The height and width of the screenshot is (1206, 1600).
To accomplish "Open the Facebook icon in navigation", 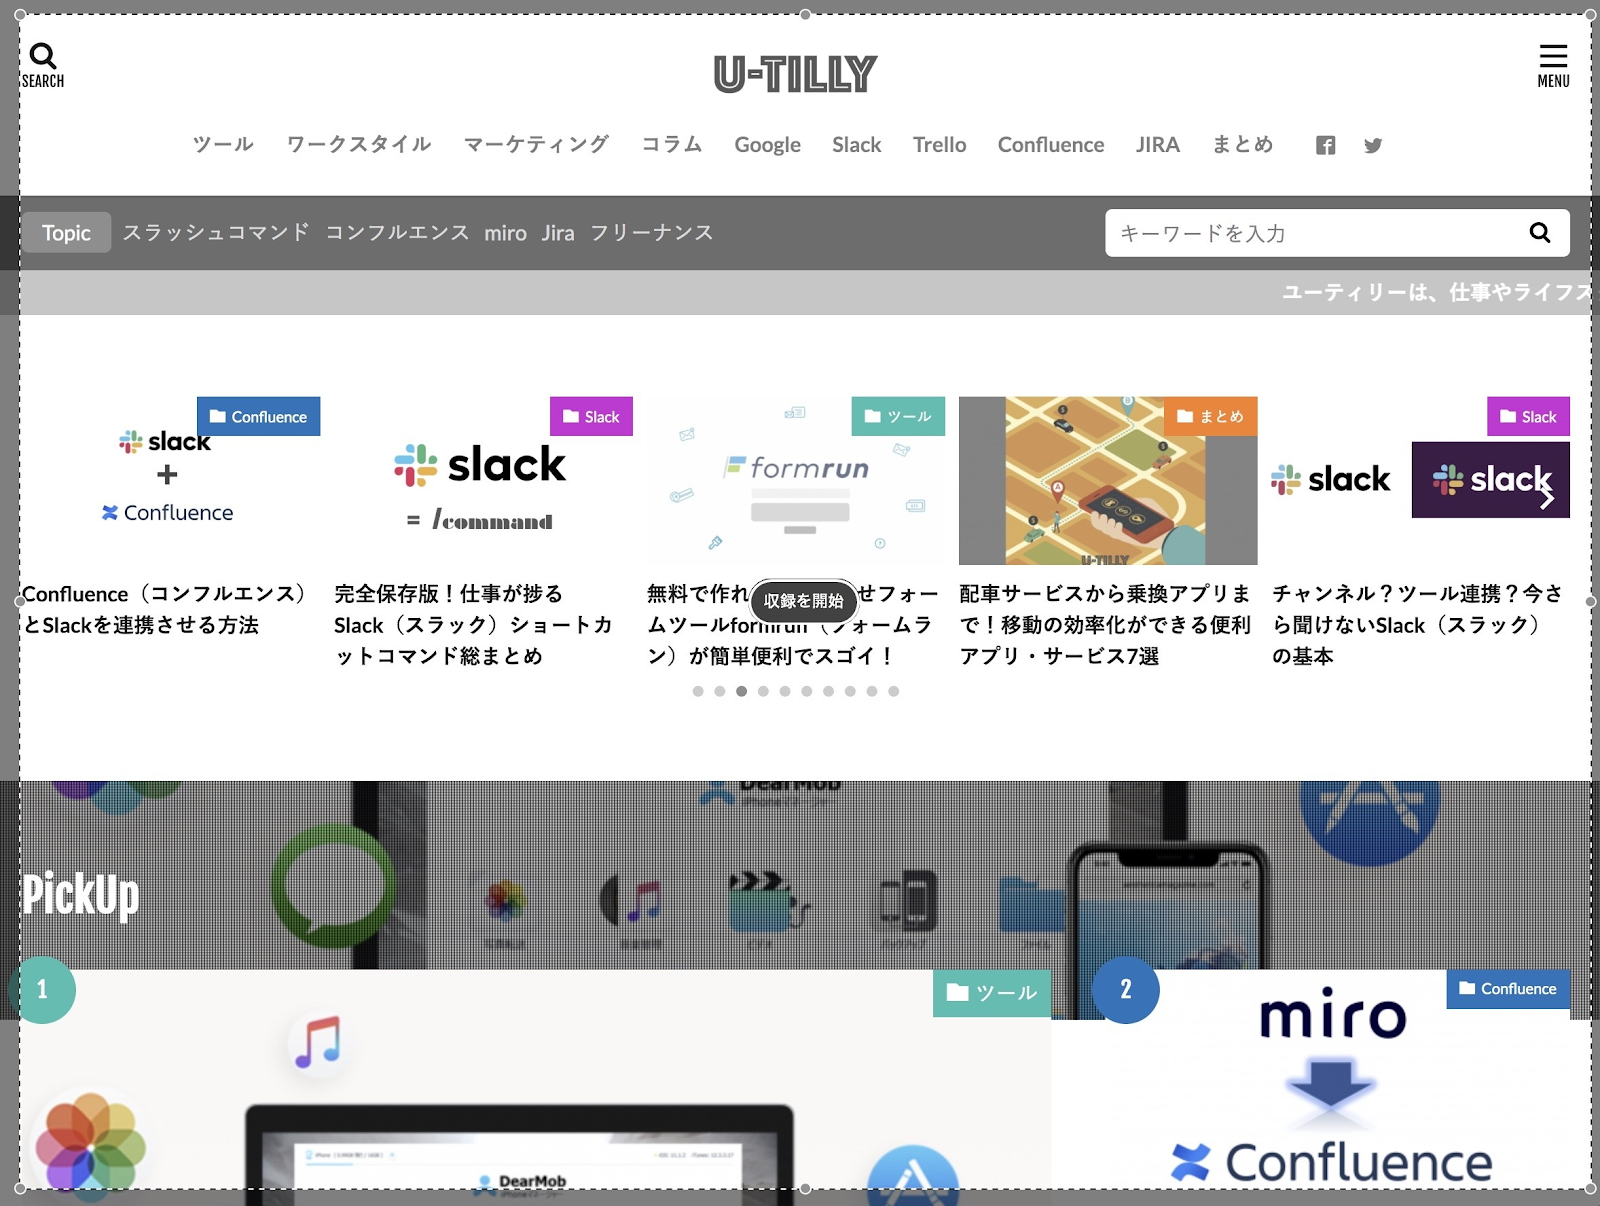I will (x=1325, y=145).
